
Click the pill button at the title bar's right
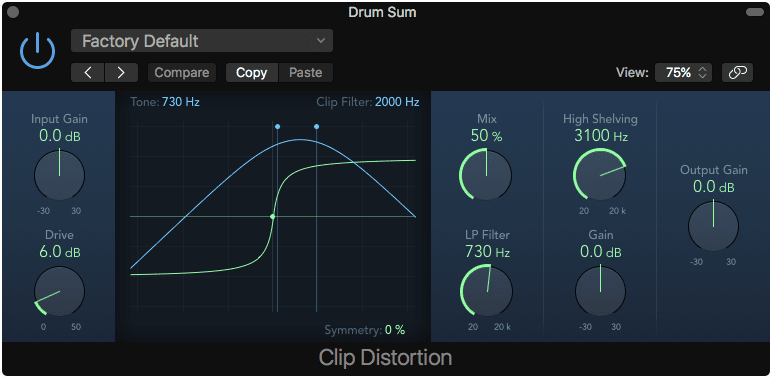click(755, 12)
